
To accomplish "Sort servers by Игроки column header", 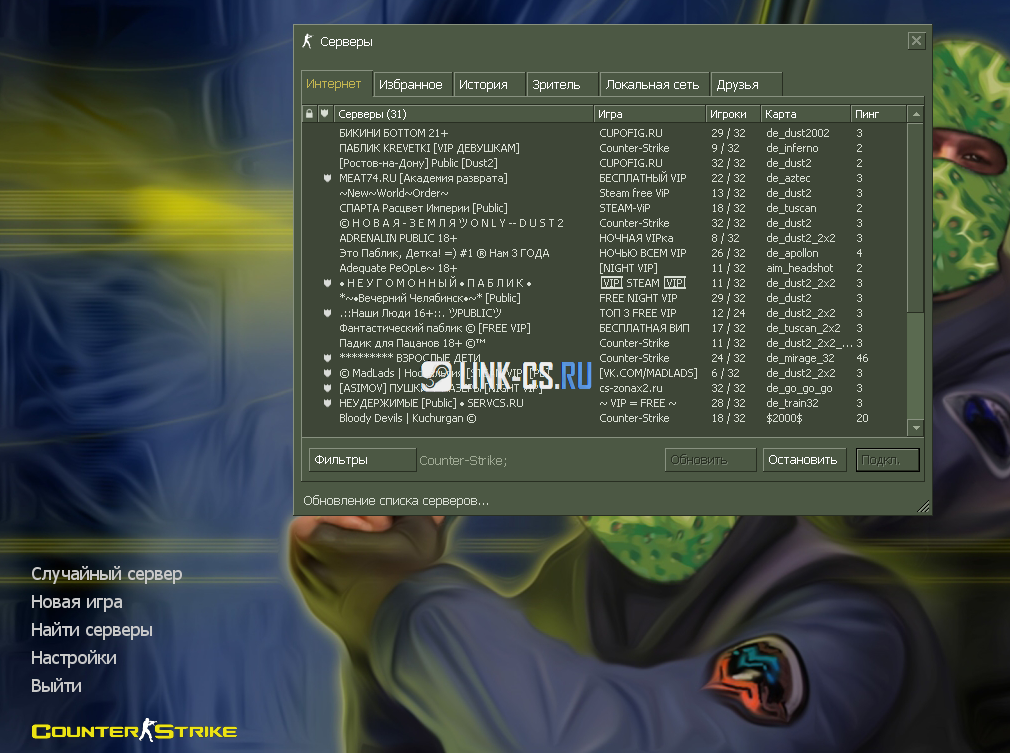I will (x=732, y=114).
